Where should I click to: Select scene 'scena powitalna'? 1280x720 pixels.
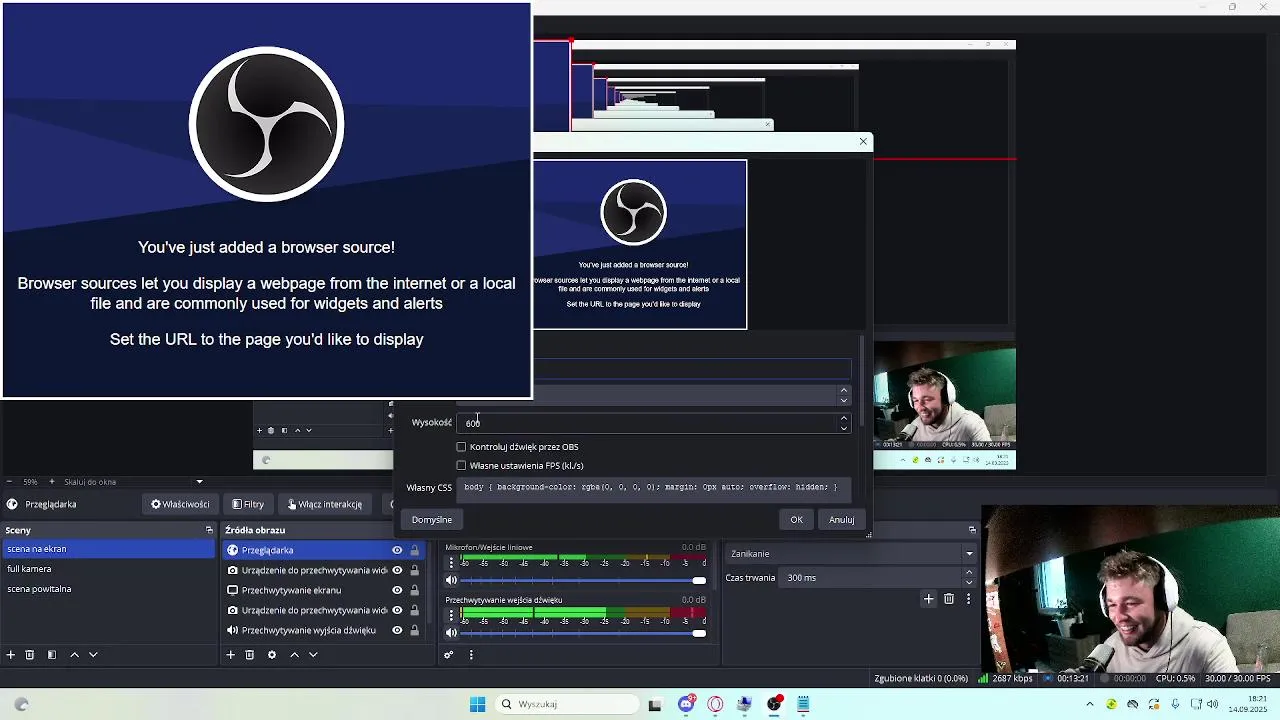tap(109, 589)
